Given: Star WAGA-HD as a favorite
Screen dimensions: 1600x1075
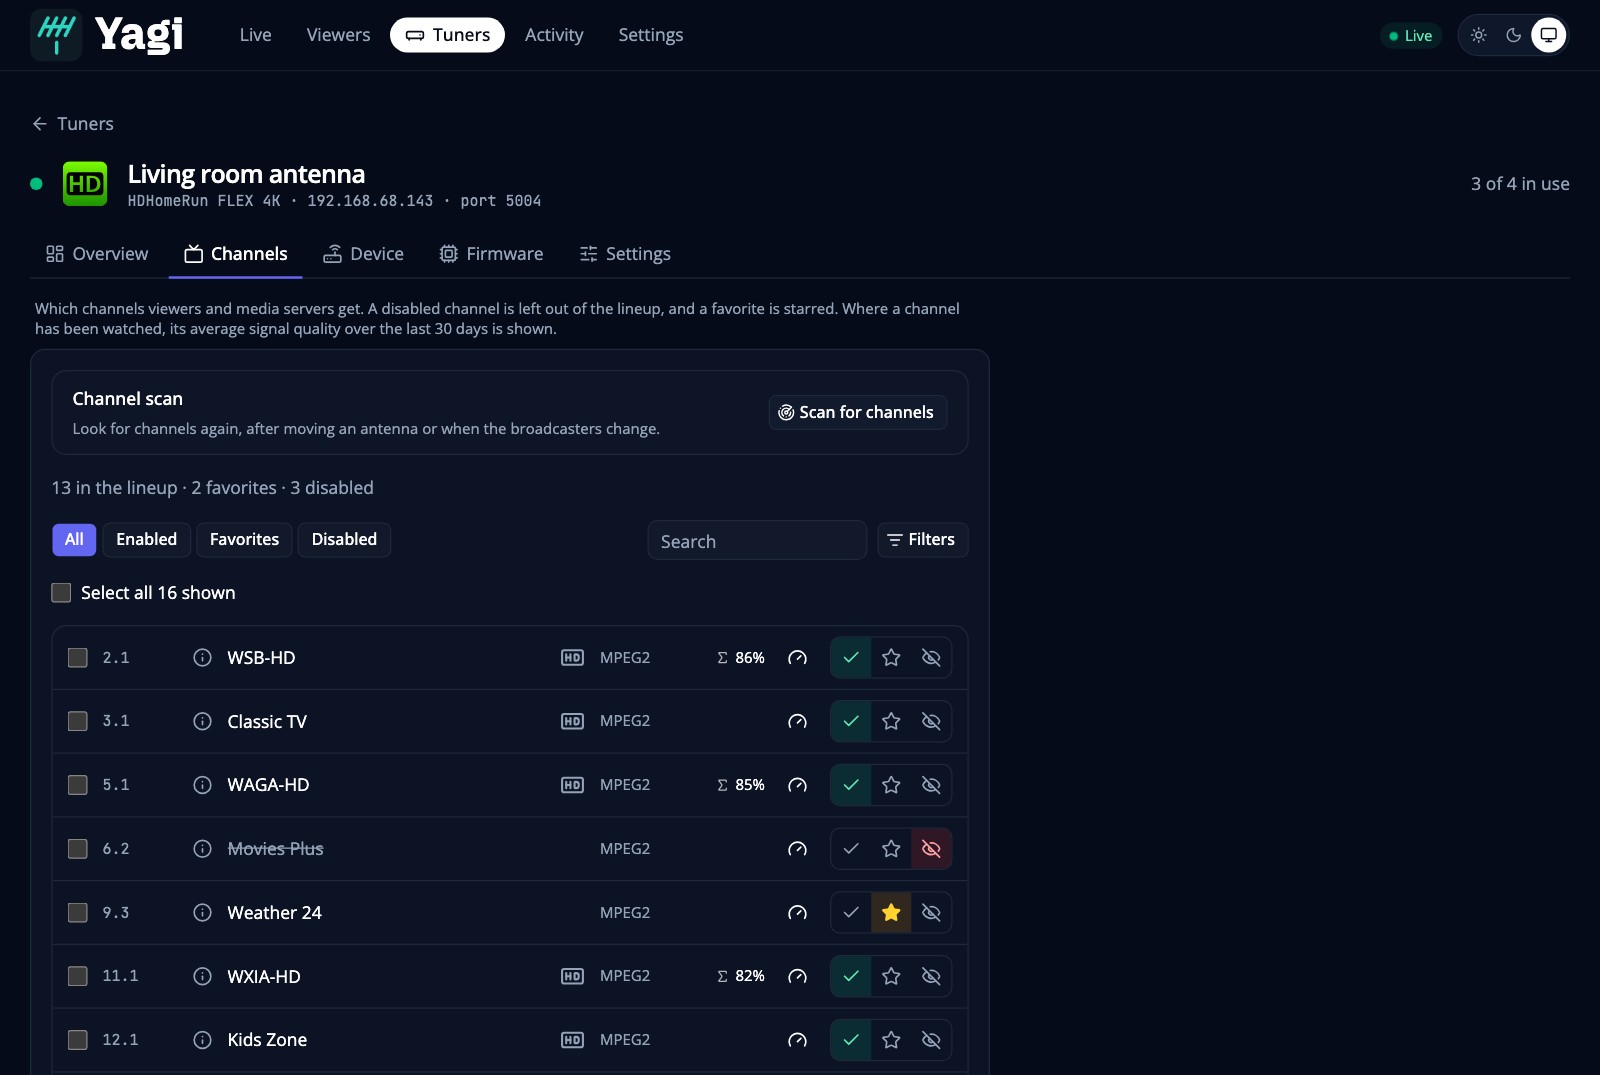Looking at the screenshot, I should (891, 785).
